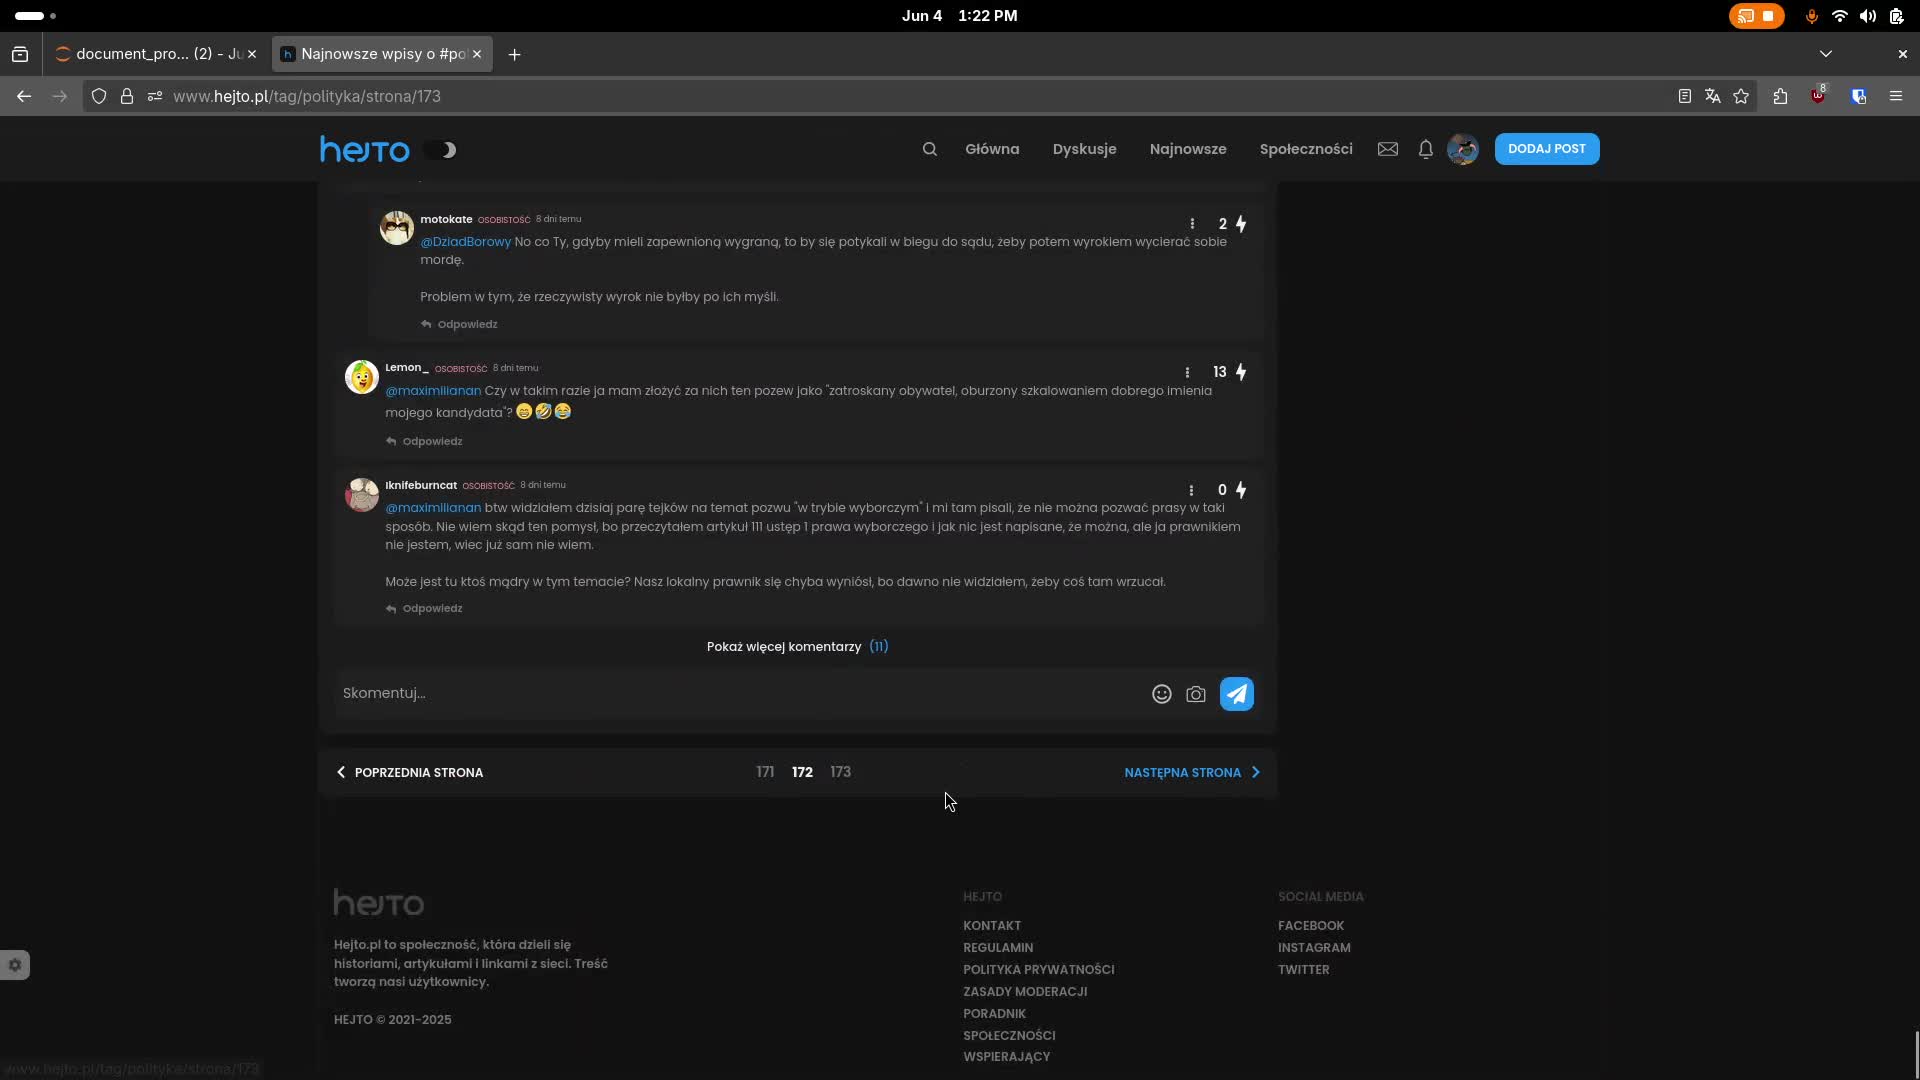Open the notifications bell icon

coord(1426,149)
